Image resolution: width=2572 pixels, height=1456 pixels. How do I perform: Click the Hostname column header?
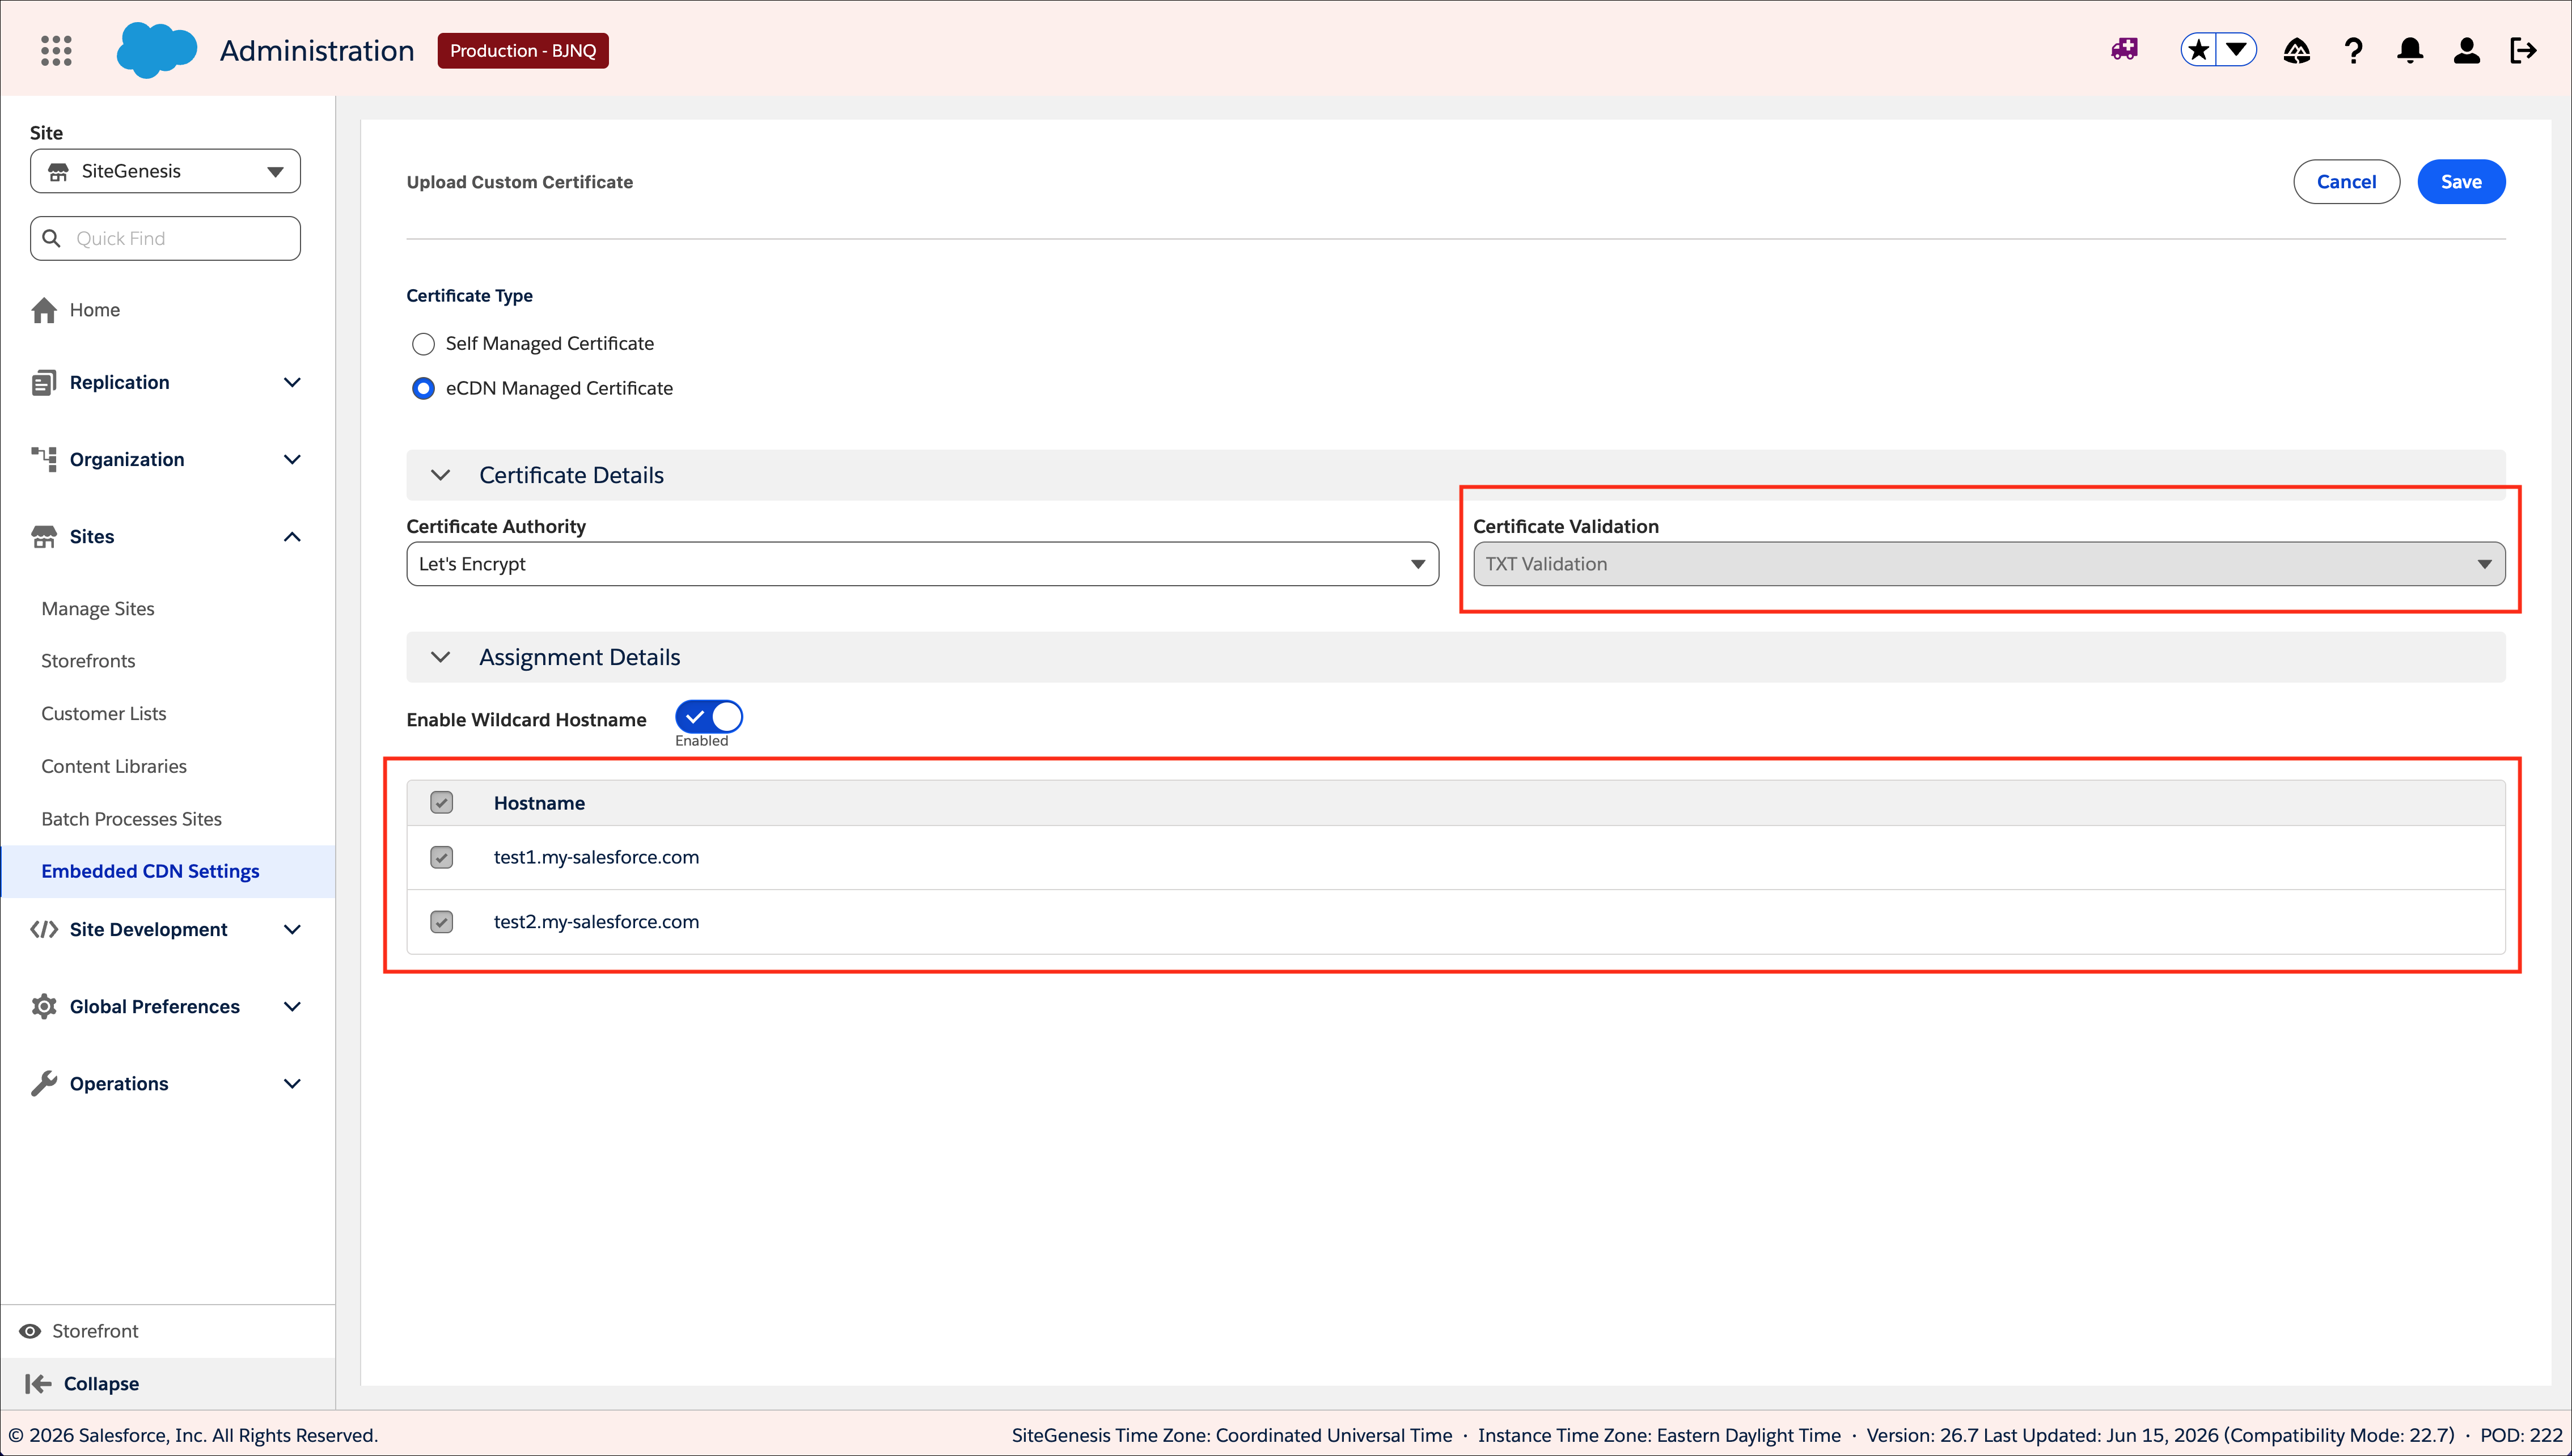539,803
